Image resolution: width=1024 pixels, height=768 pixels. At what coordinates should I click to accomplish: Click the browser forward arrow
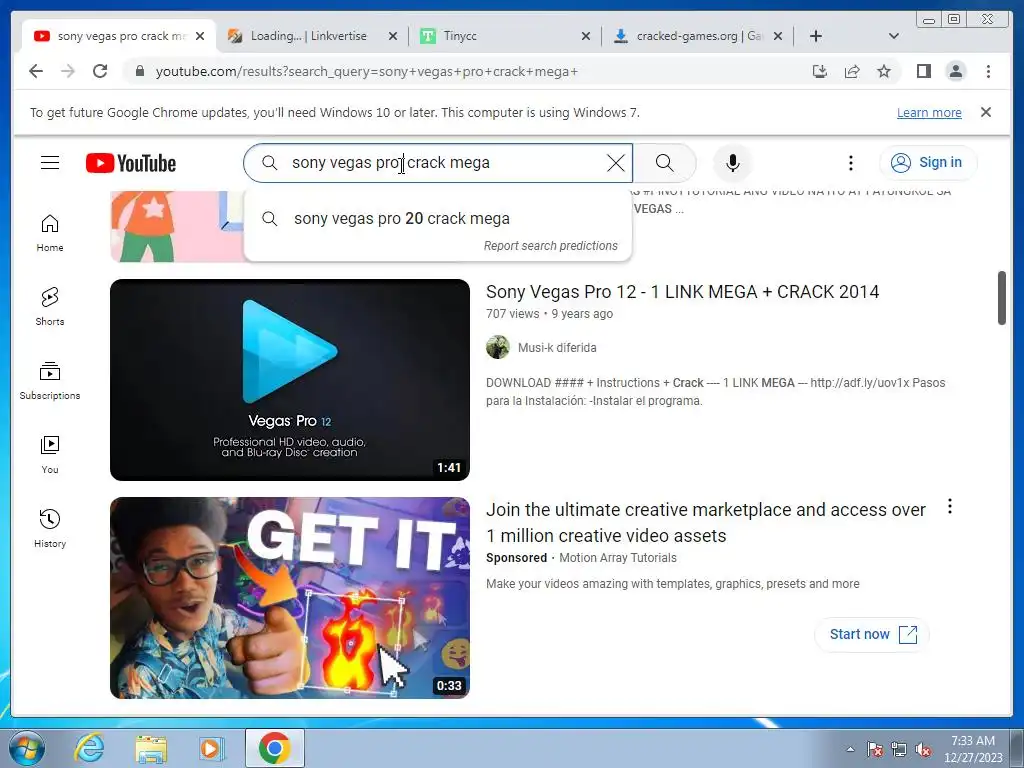[68, 71]
